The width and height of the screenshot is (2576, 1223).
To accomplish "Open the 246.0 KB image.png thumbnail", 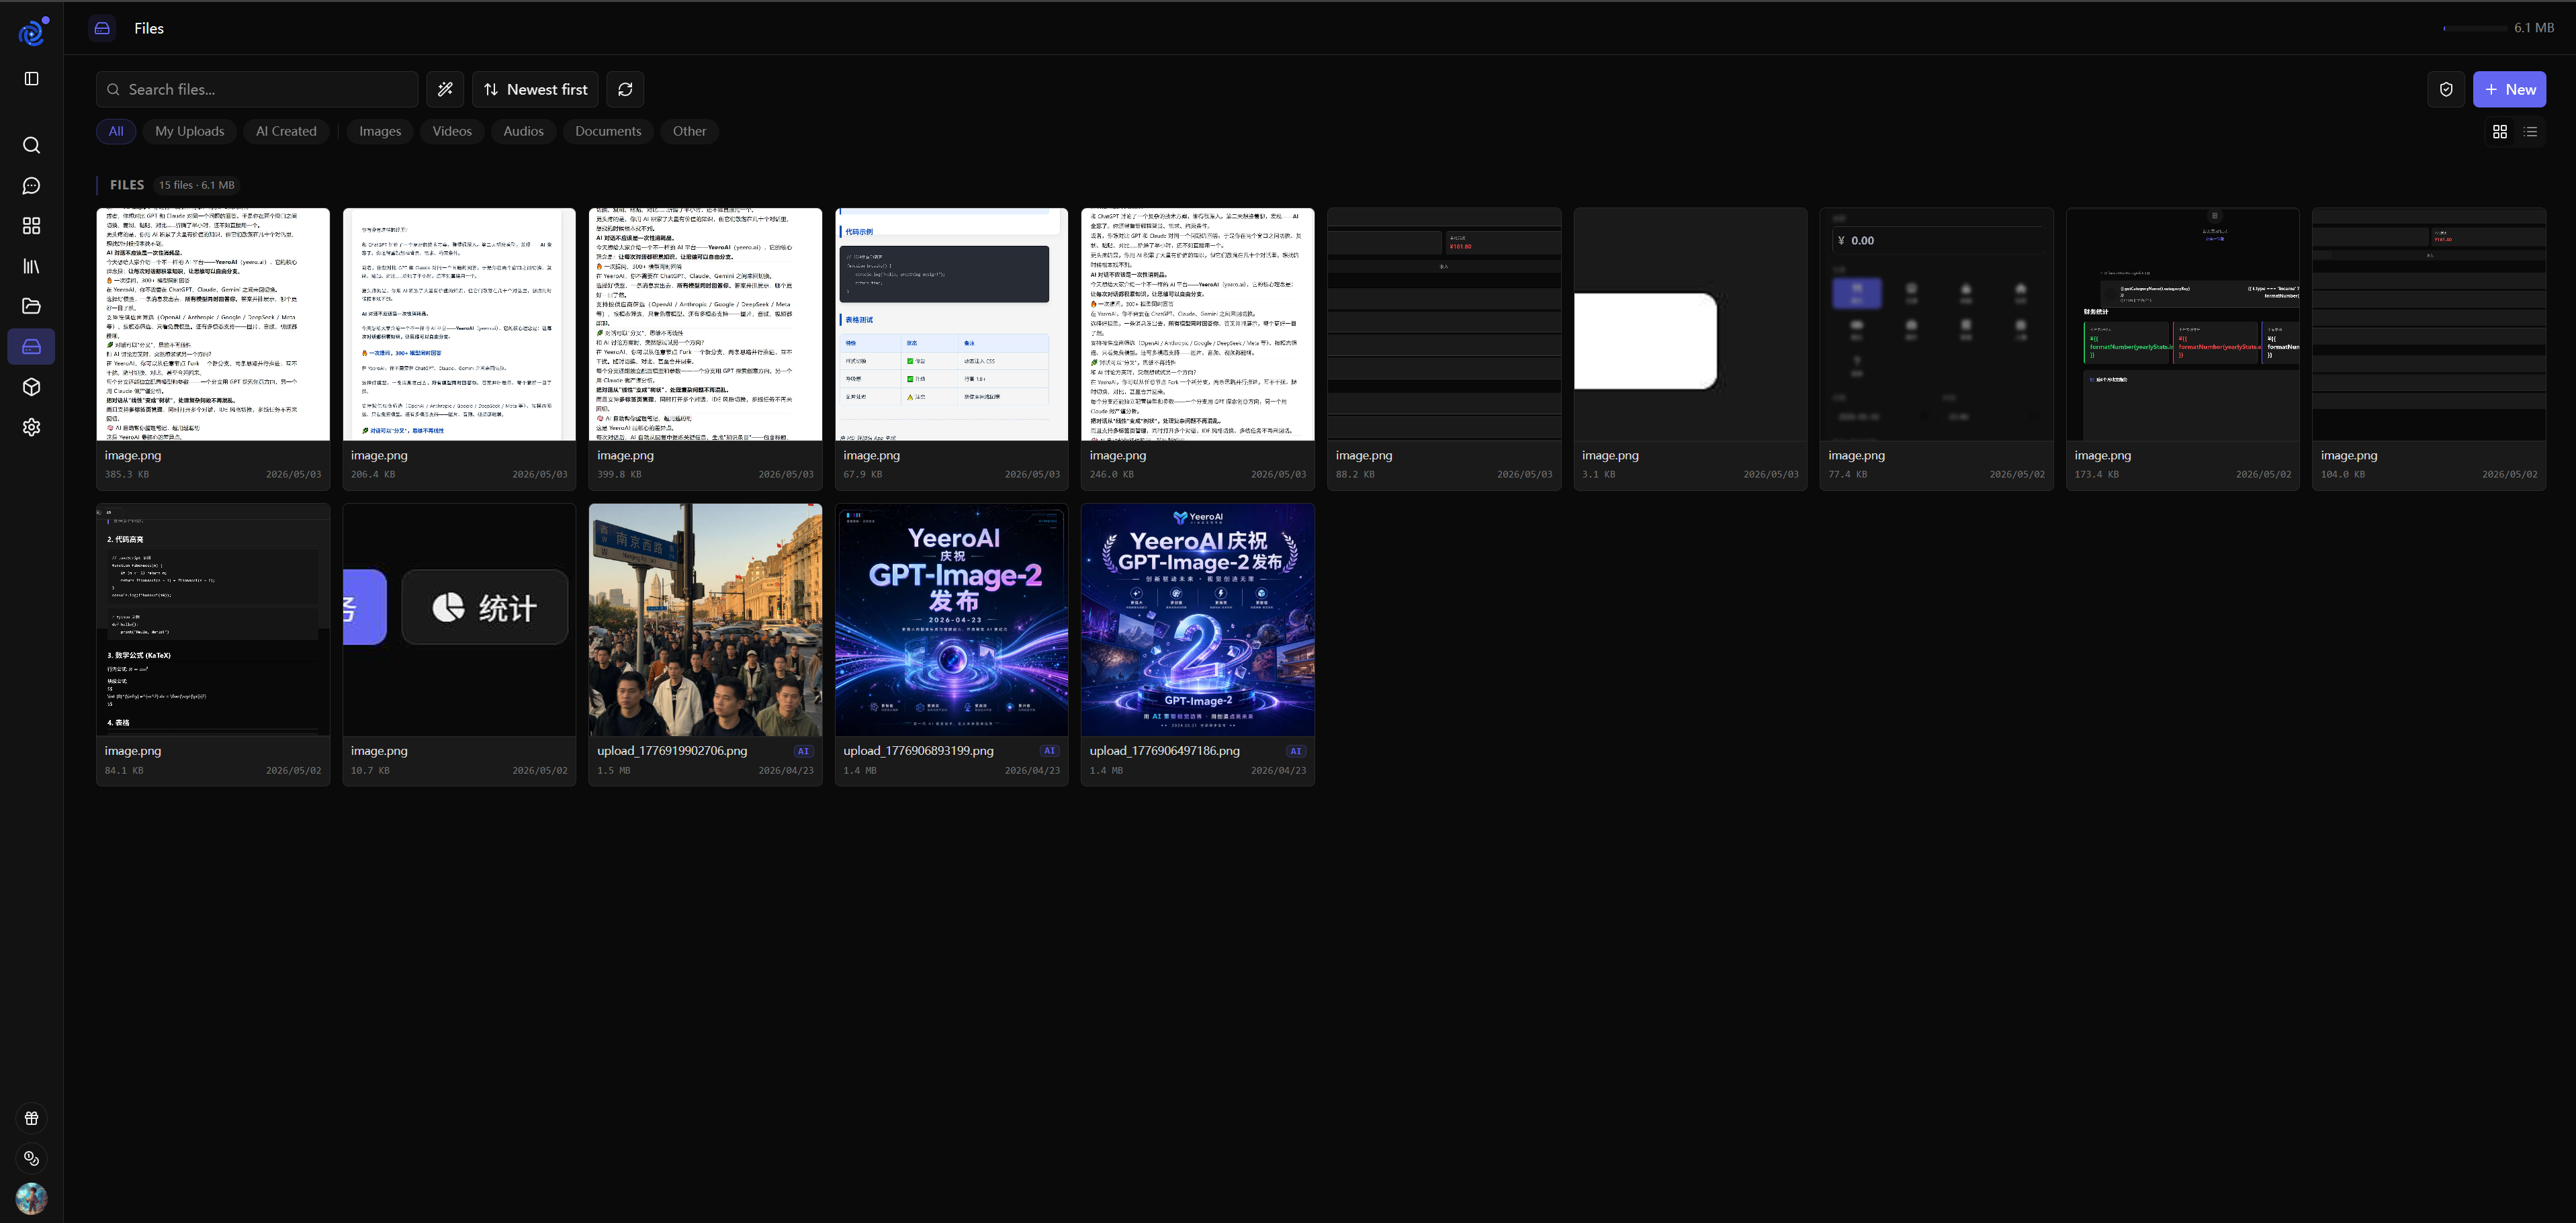I will click(1197, 324).
